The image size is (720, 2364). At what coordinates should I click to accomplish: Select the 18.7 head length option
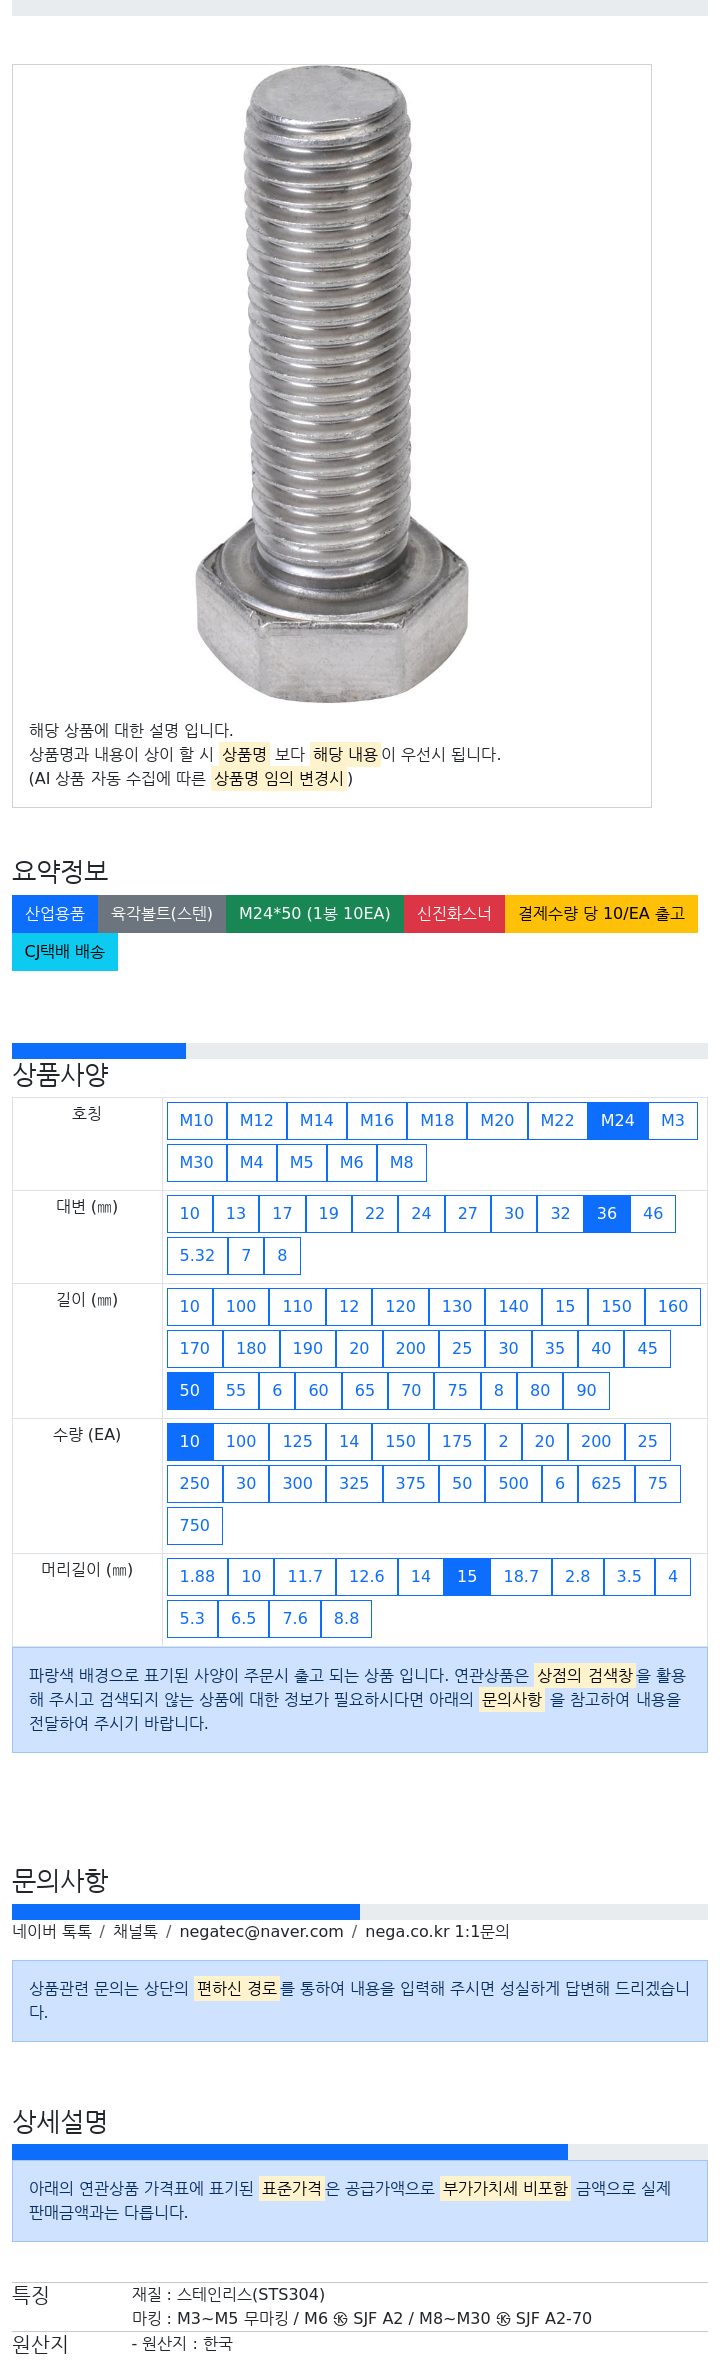point(521,1576)
